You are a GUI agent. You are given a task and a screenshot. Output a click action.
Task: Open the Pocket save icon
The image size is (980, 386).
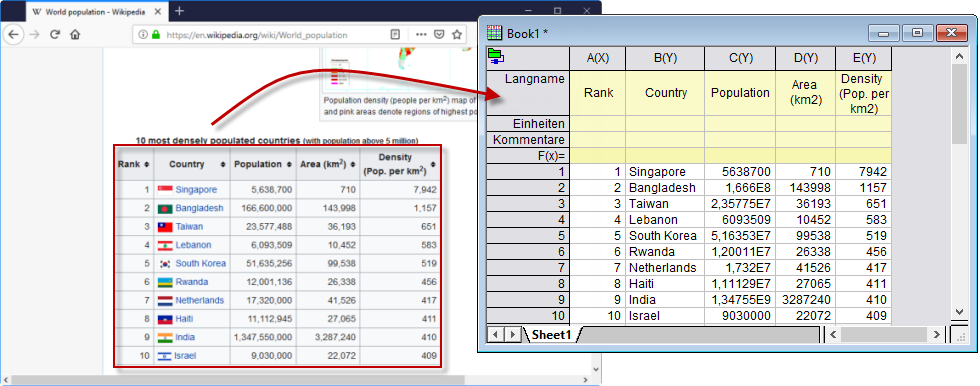439,35
